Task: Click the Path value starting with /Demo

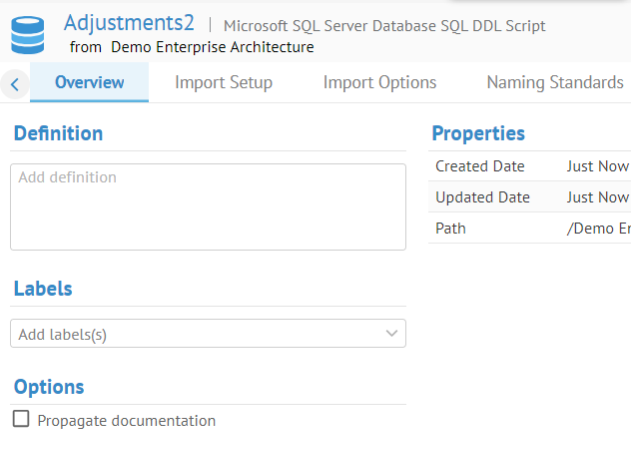Action: (598, 228)
